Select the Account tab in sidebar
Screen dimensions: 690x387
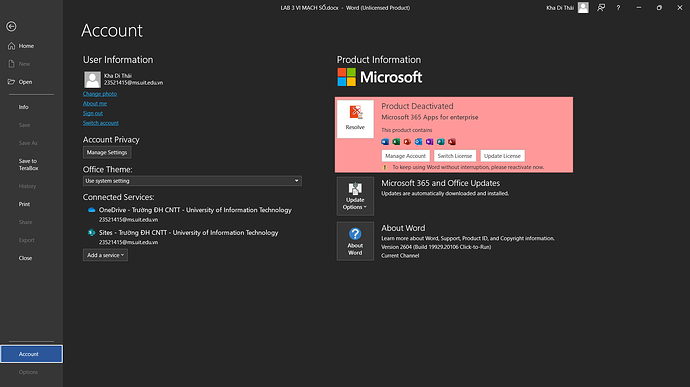click(31, 354)
